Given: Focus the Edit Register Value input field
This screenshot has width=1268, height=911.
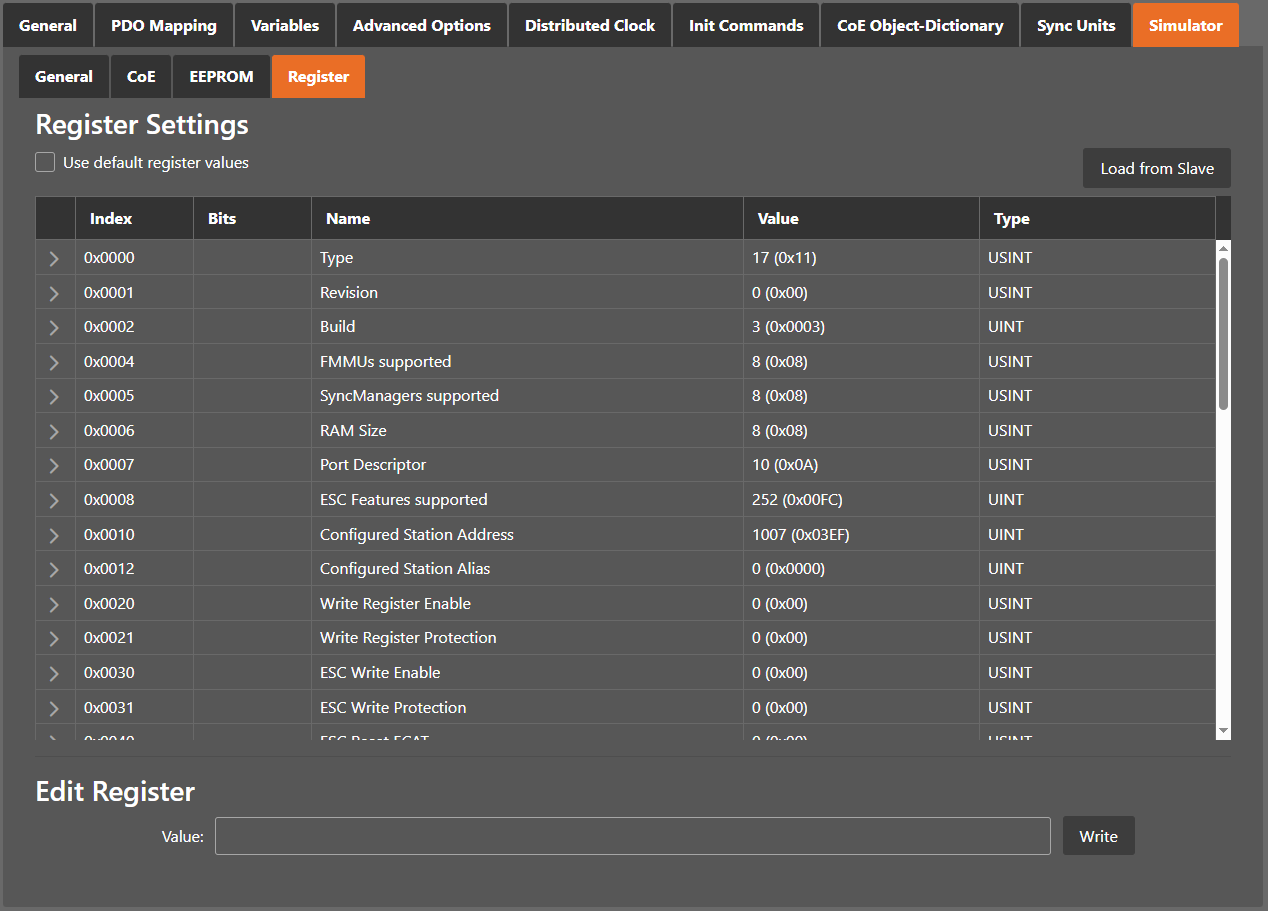Looking at the screenshot, I should [633, 836].
